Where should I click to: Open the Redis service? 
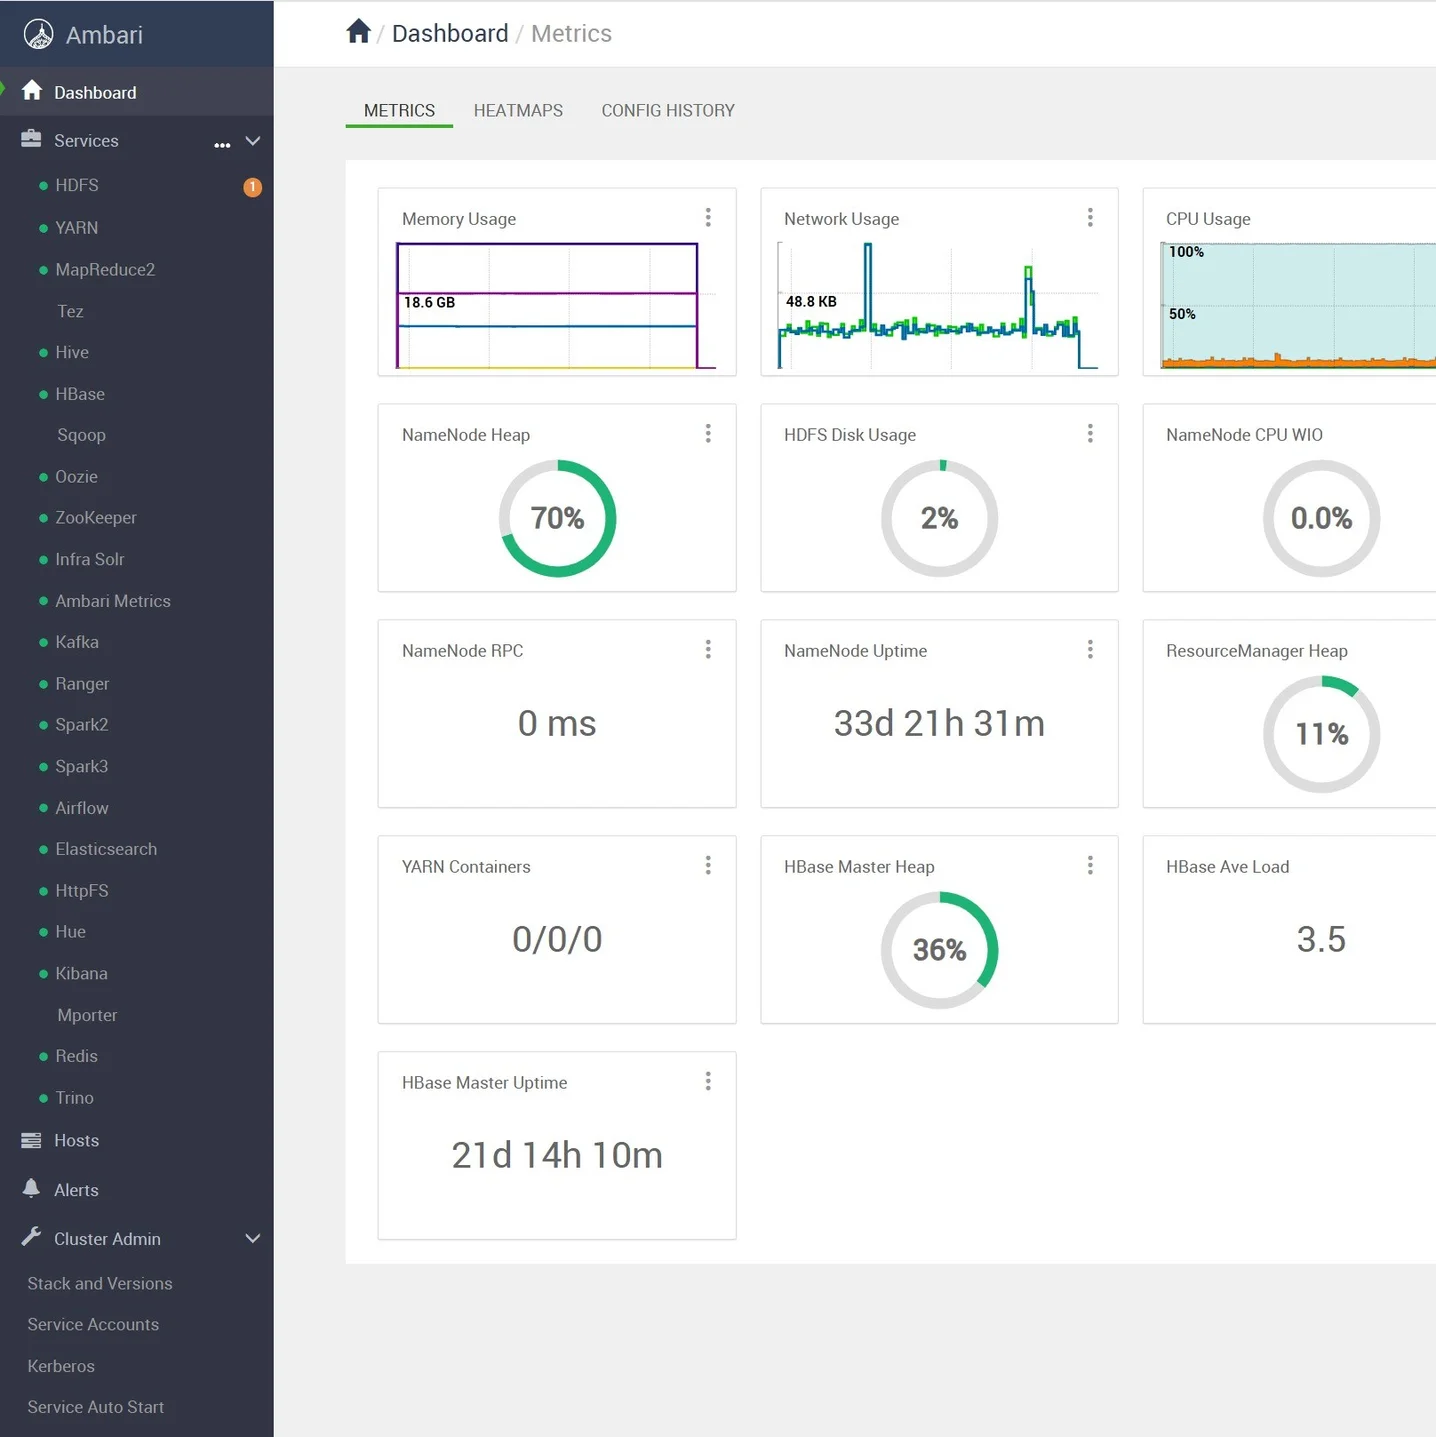[x=76, y=1056]
